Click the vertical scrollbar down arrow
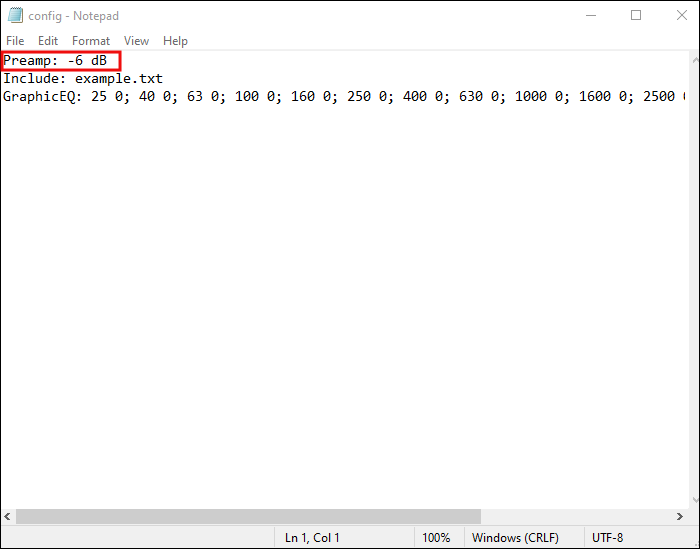 tap(695, 500)
